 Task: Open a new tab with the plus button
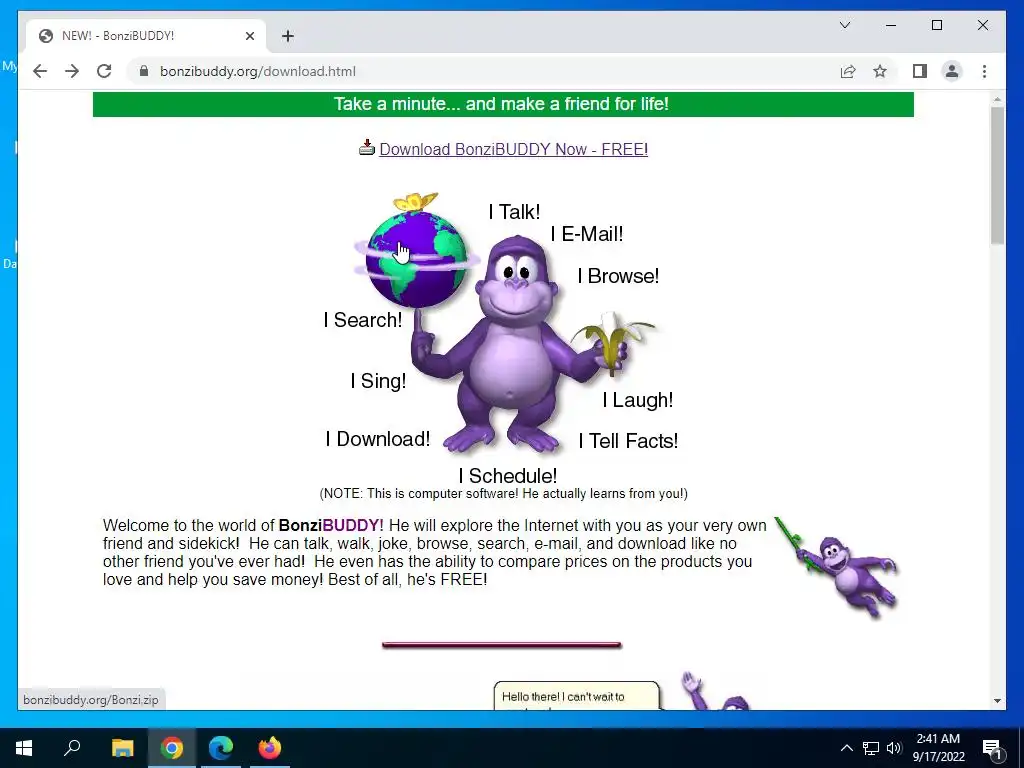coord(288,36)
